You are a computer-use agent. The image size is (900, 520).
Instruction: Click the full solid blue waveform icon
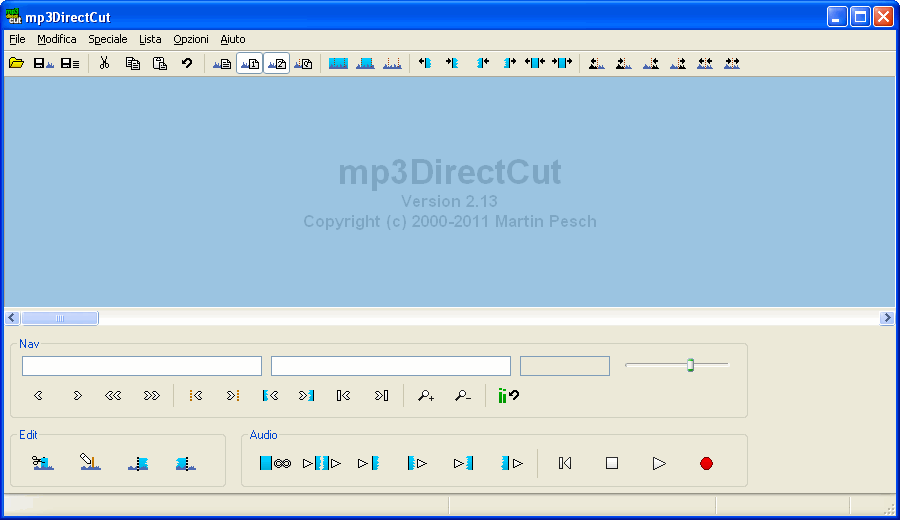pos(338,63)
